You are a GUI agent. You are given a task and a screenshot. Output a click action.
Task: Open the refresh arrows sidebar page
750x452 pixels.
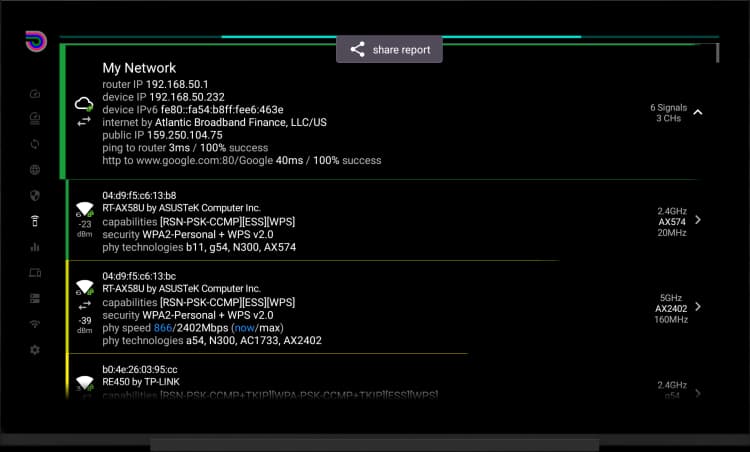[35, 144]
